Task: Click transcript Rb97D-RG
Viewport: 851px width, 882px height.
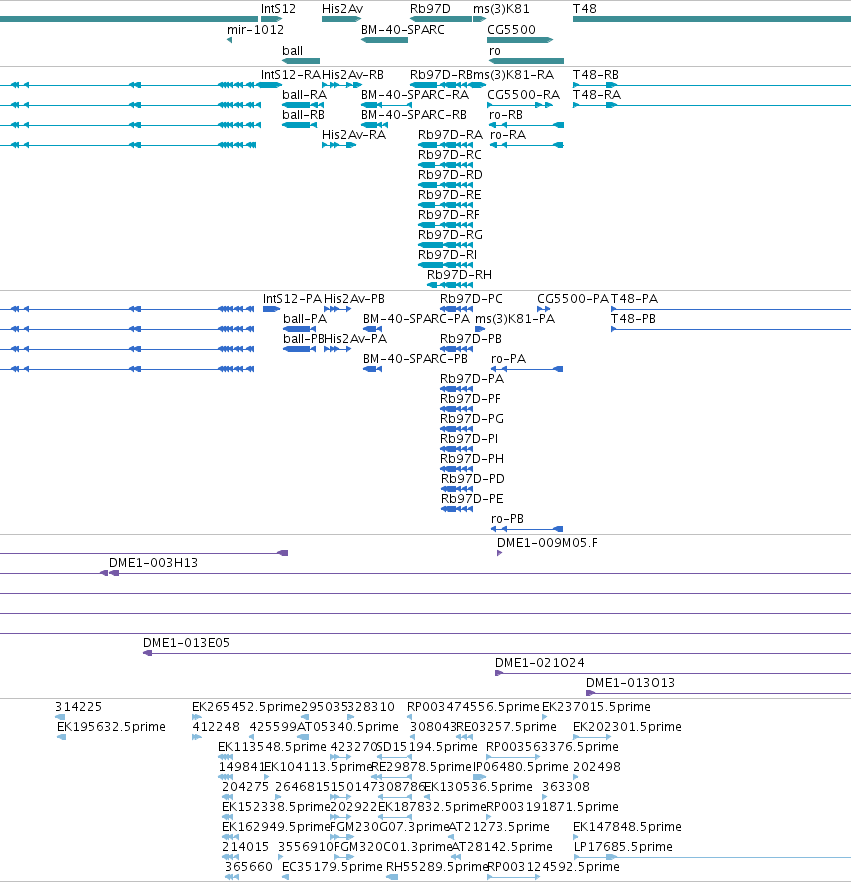Action: [x=451, y=235]
